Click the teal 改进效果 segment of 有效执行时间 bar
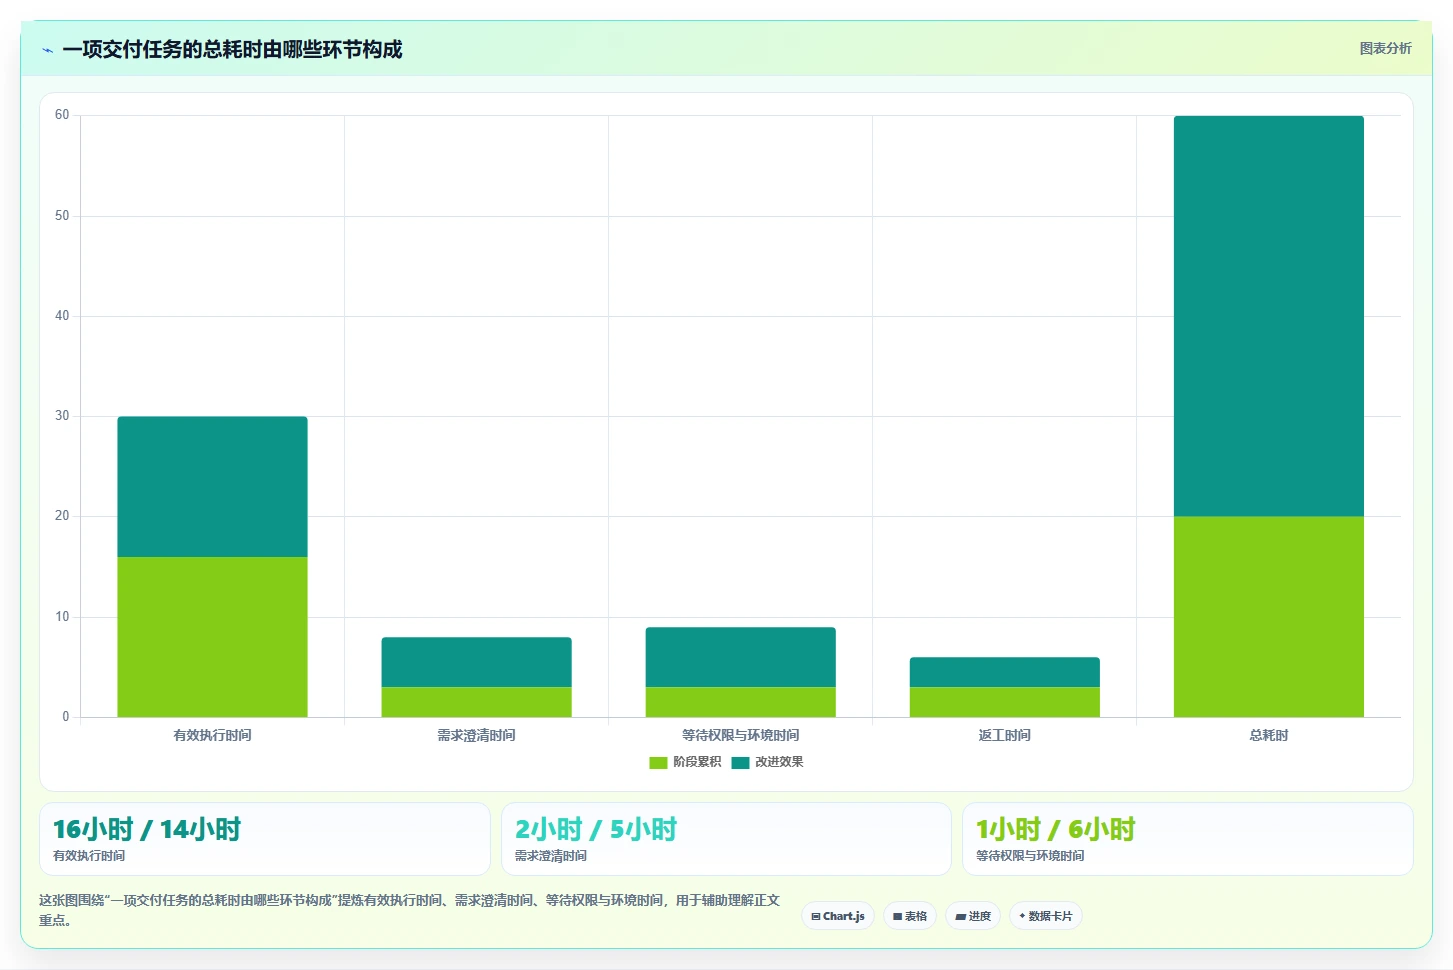Screen dimensions: 1453x970 212,487
